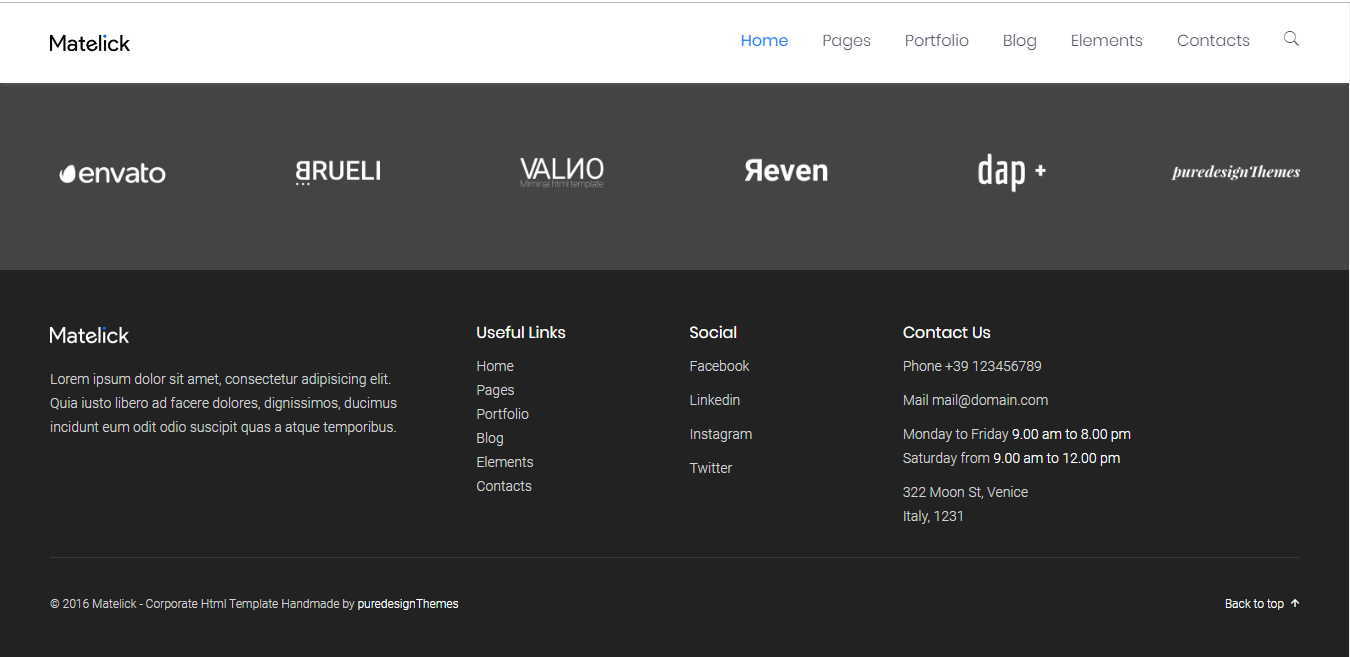Go to Contacts in the top navigation
Viewport: 1350px width, 657px height.
[x=1213, y=41]
